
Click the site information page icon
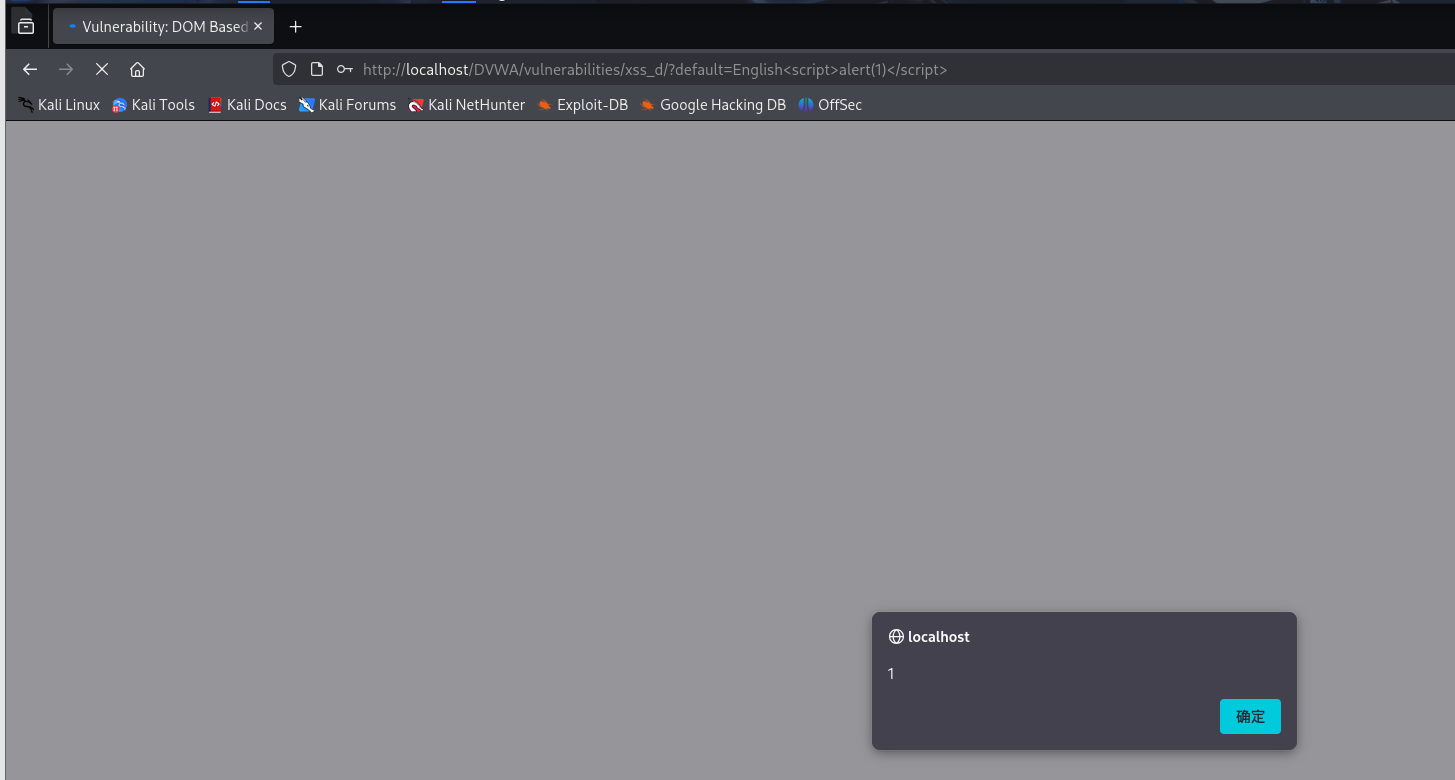point(317,69)
